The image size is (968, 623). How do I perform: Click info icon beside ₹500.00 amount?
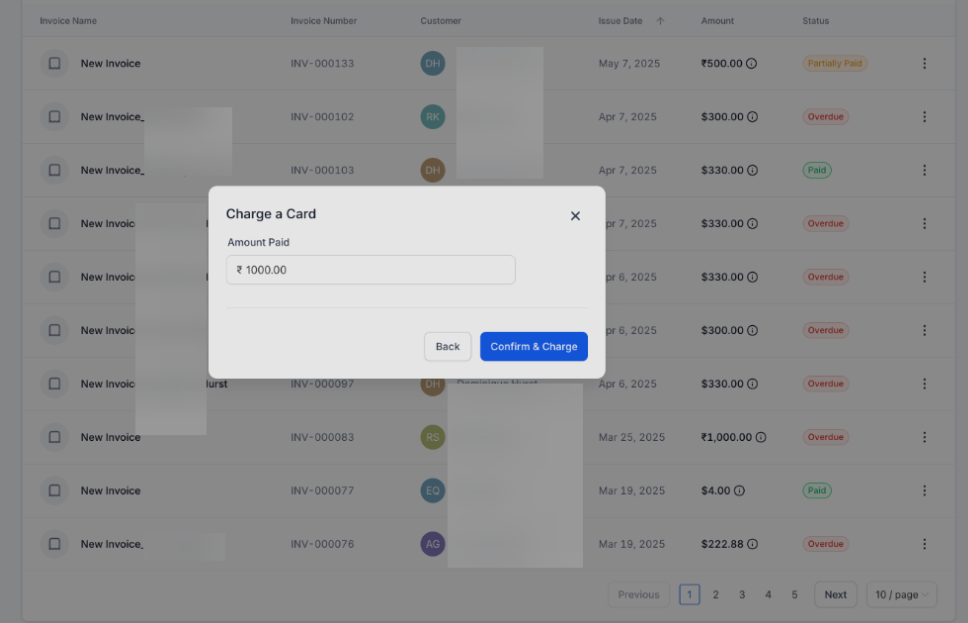tap(752, 64)
